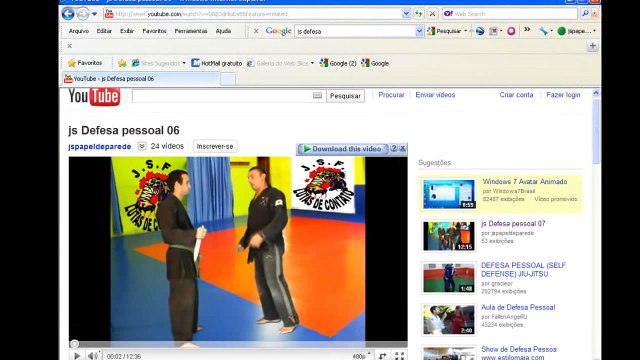Switch the video to full screen
The image size is (640, 360).
pyautogui.click(x=400, y=356)
